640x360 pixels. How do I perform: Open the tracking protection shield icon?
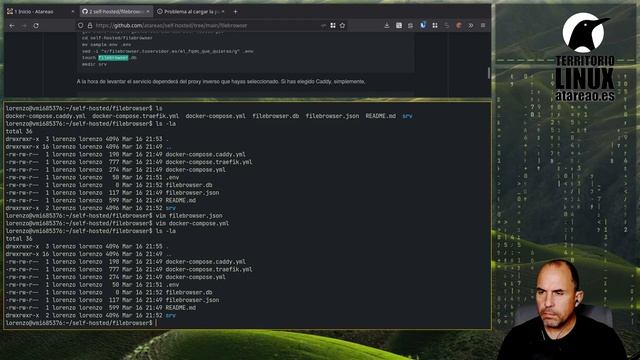(81, 25)
